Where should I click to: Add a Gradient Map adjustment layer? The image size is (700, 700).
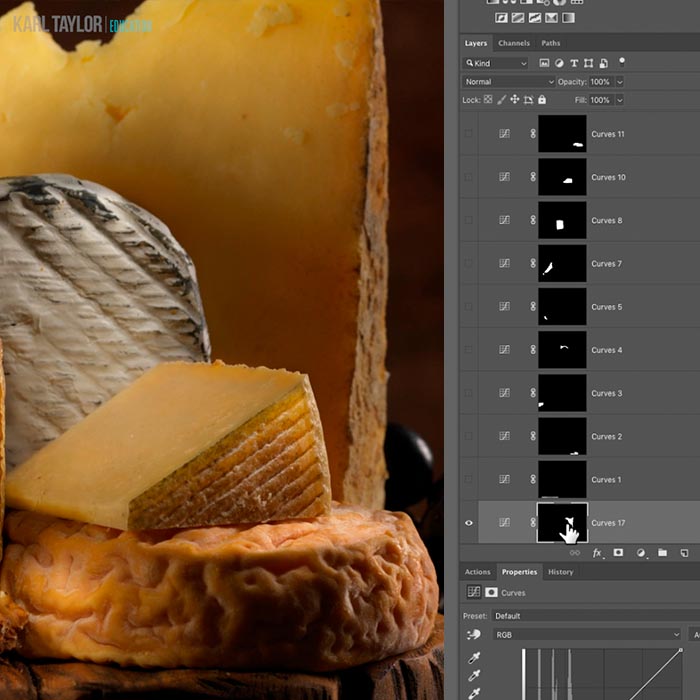point(568,18)
